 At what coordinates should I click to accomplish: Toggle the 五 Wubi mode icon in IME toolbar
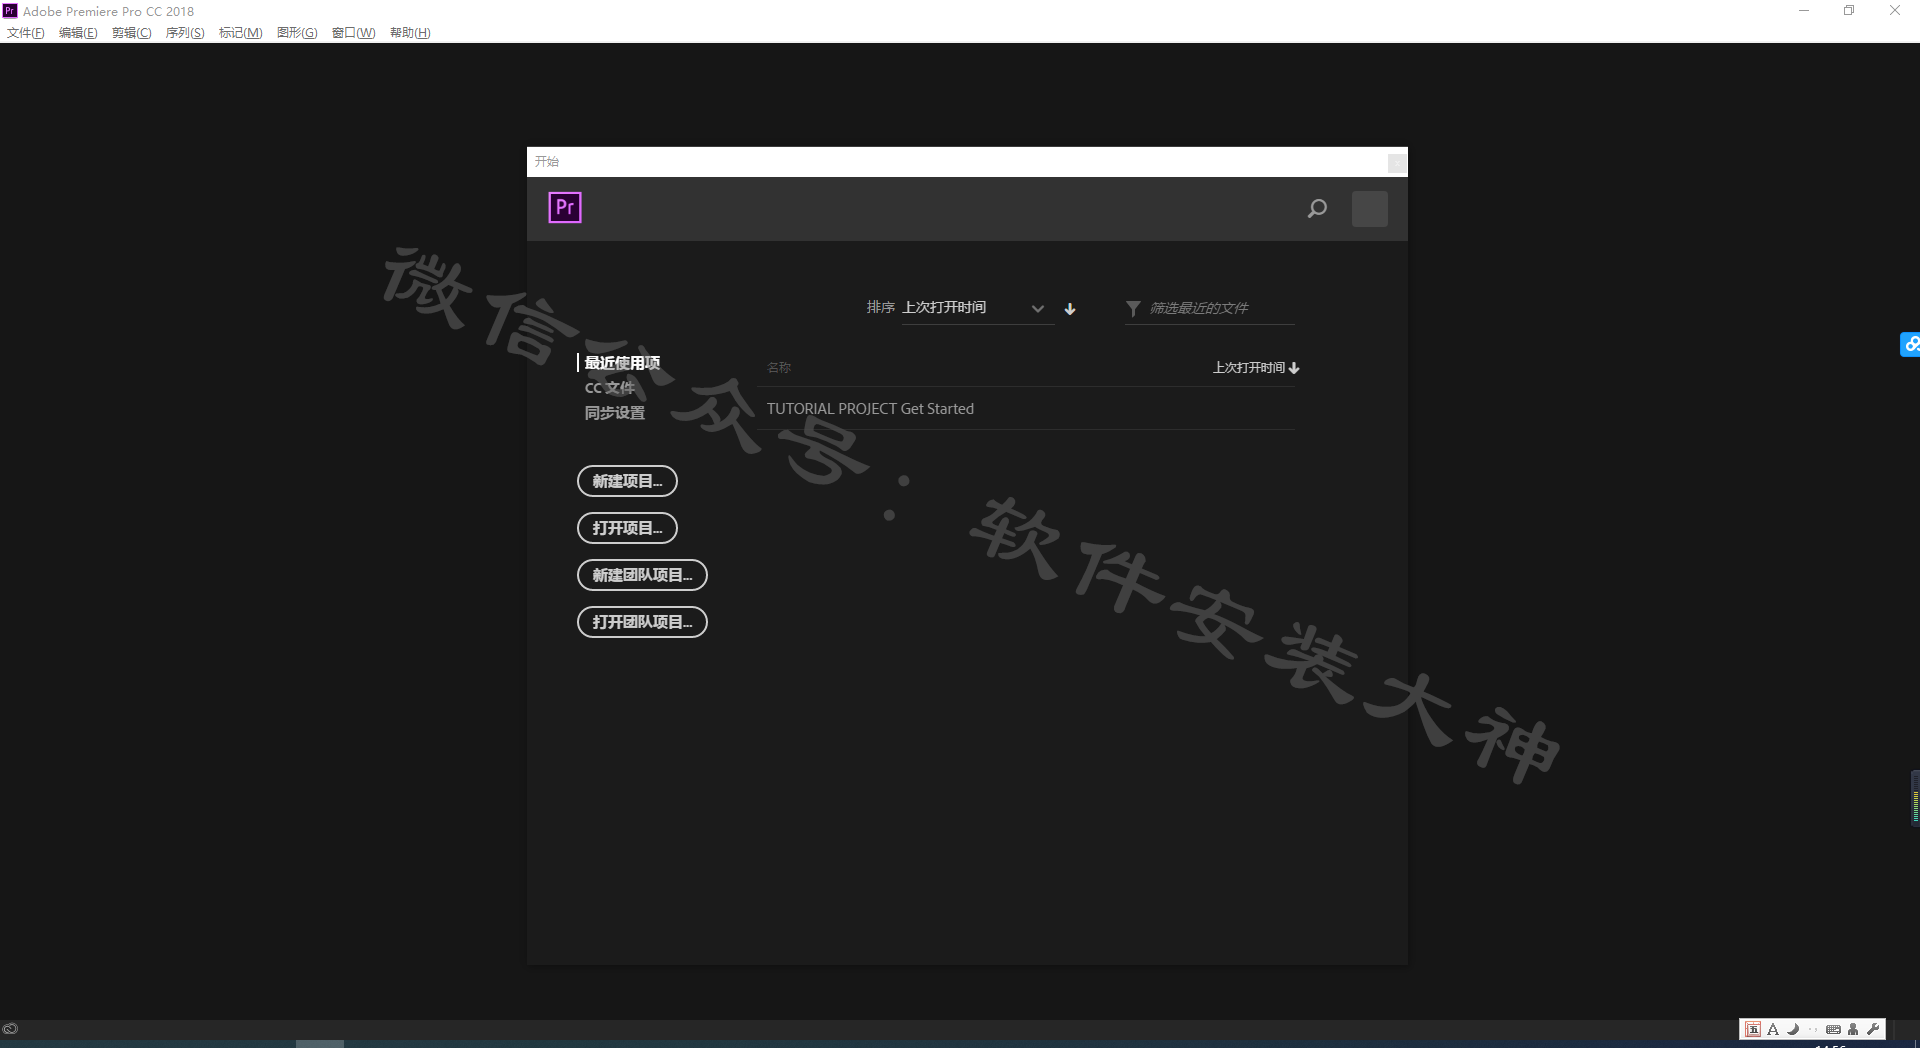pos(1753,1029)
